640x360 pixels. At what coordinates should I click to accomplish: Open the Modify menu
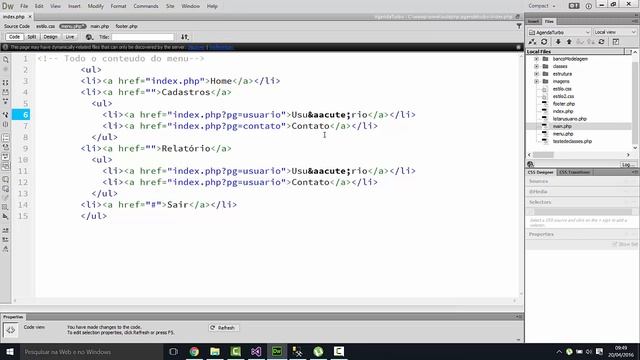pyautogui.click(x=96, y=6)
